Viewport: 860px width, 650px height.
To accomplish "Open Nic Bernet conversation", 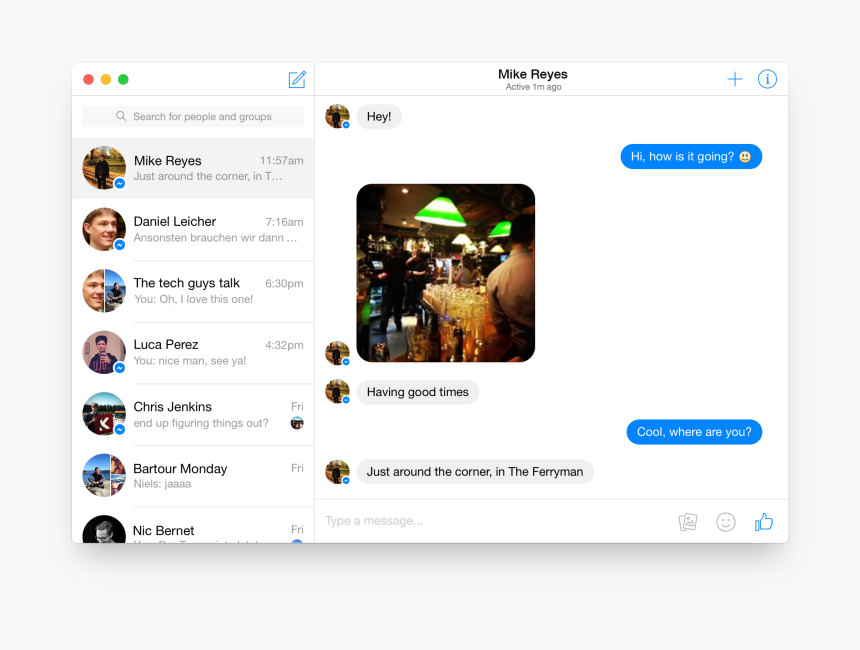I will [x=193, y=525].
